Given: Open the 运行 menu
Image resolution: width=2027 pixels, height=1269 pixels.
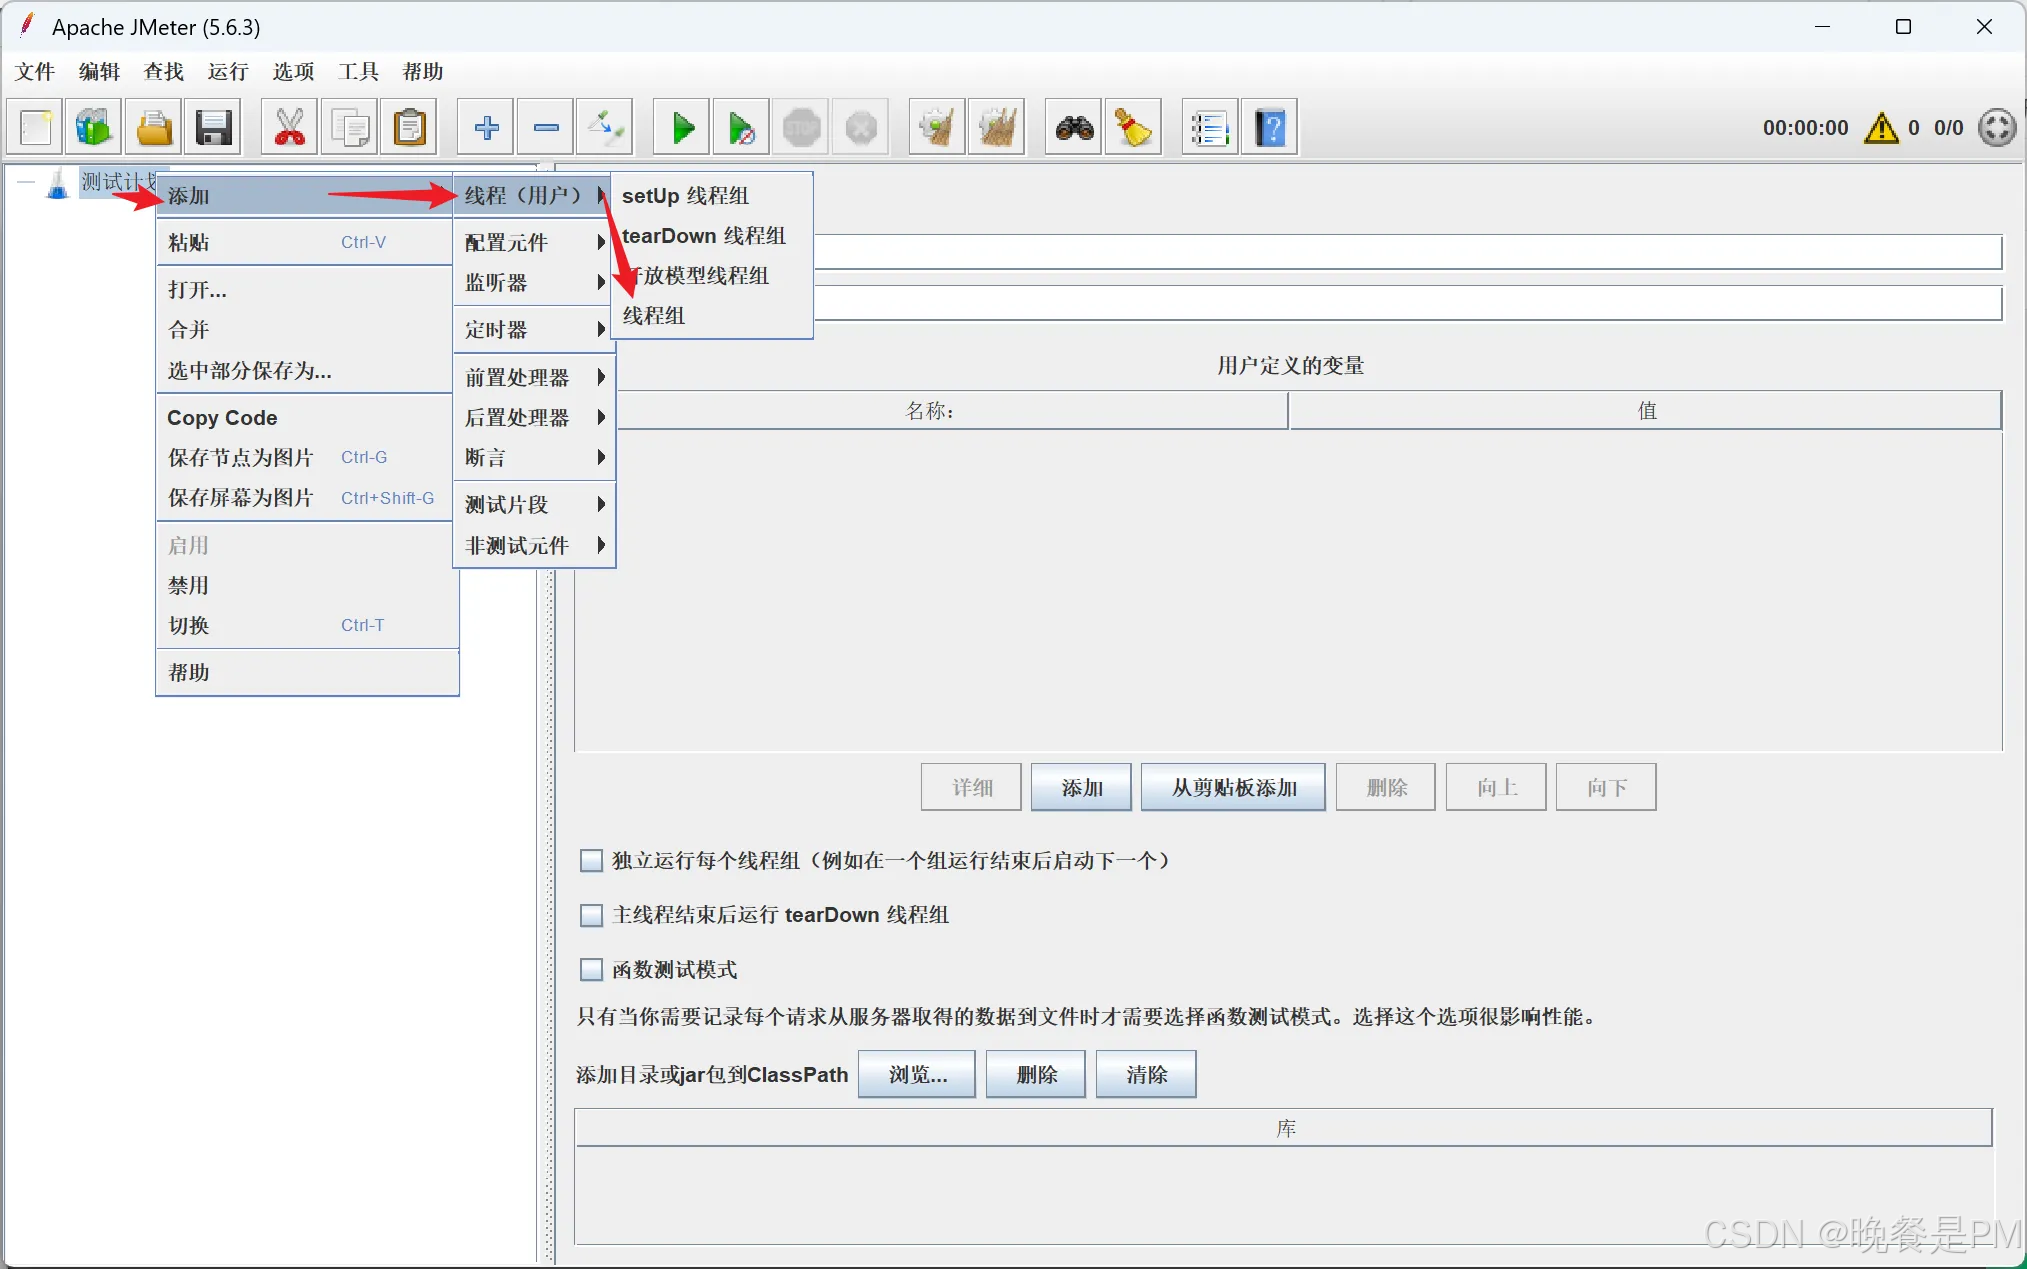Looking at the screenshot, I should tap(228, 72).
